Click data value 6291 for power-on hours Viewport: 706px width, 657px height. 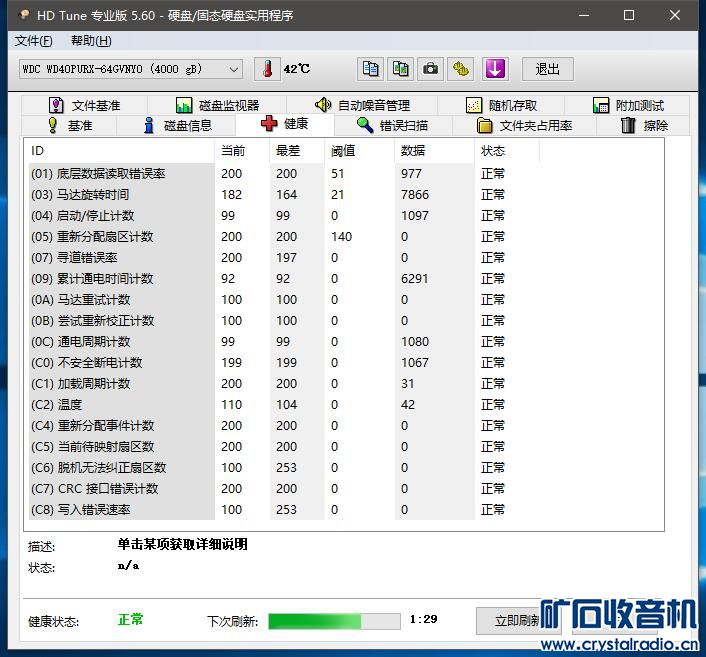(415, 279)
